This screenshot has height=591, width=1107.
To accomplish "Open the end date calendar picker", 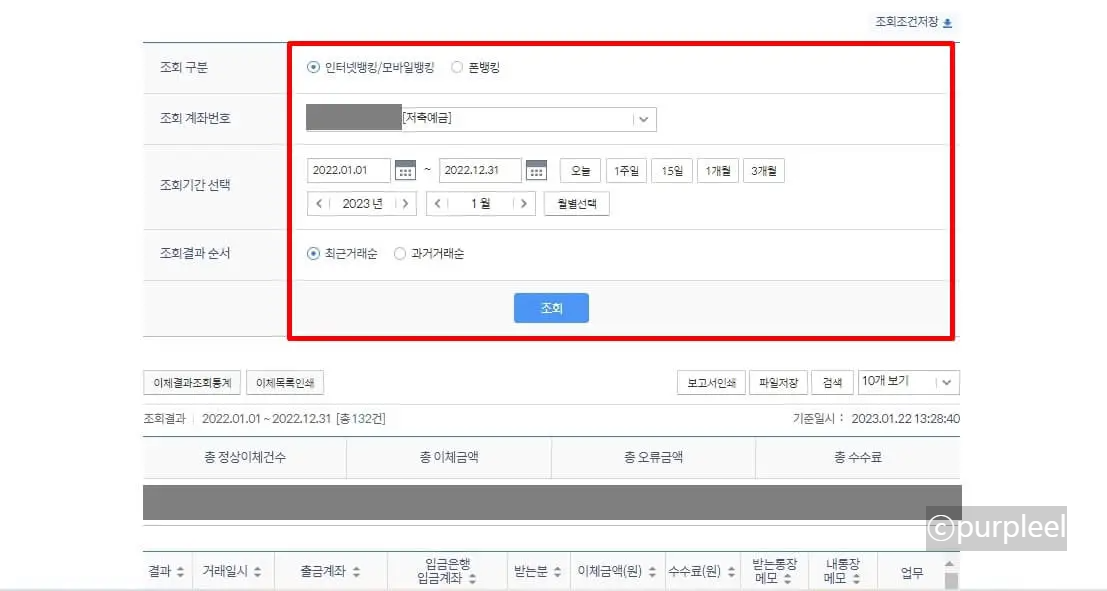I will [537, 170].
